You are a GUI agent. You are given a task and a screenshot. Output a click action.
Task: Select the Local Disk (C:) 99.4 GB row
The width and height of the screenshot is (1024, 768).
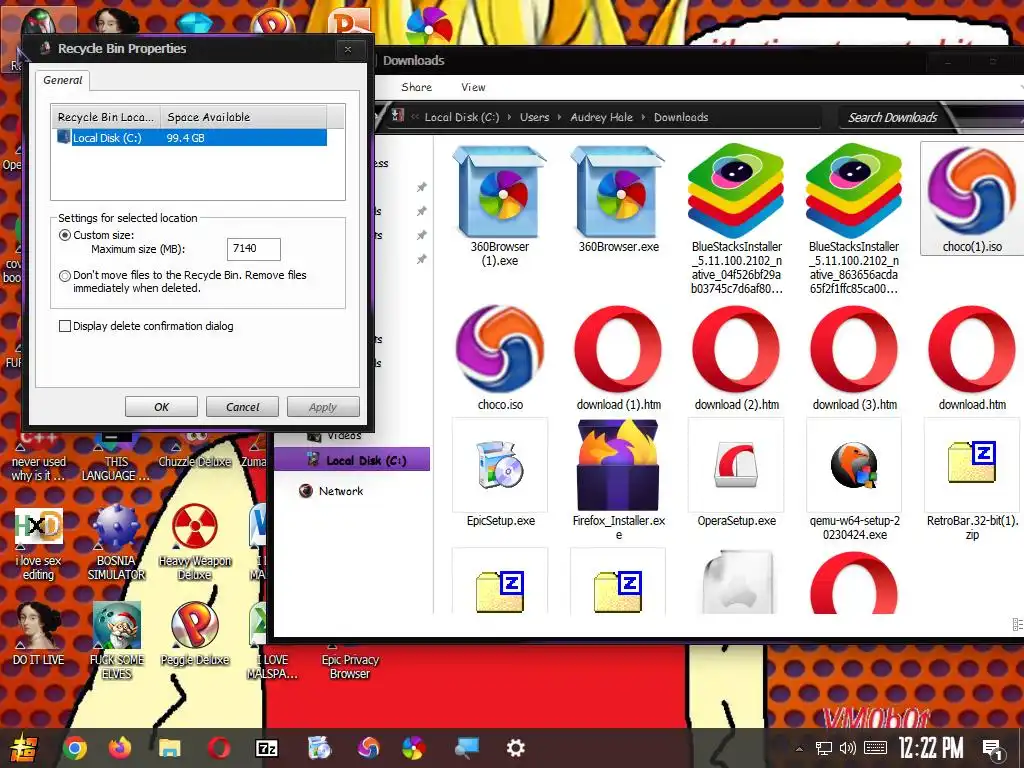click(190, 138)
